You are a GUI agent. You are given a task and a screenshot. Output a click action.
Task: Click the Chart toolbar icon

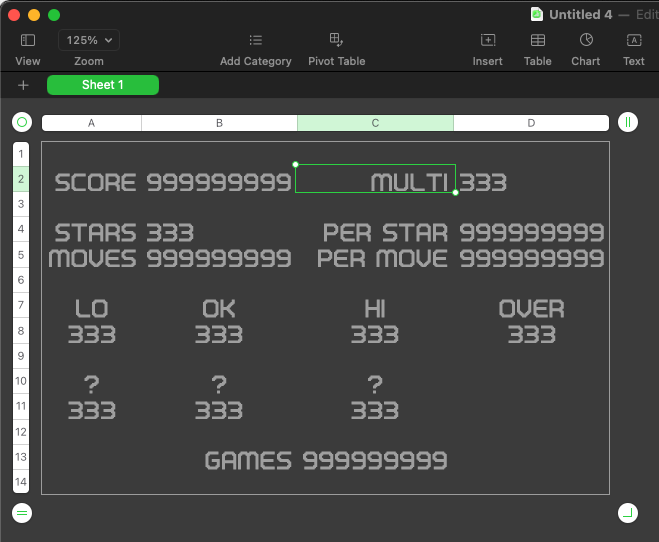click(586, 40)
